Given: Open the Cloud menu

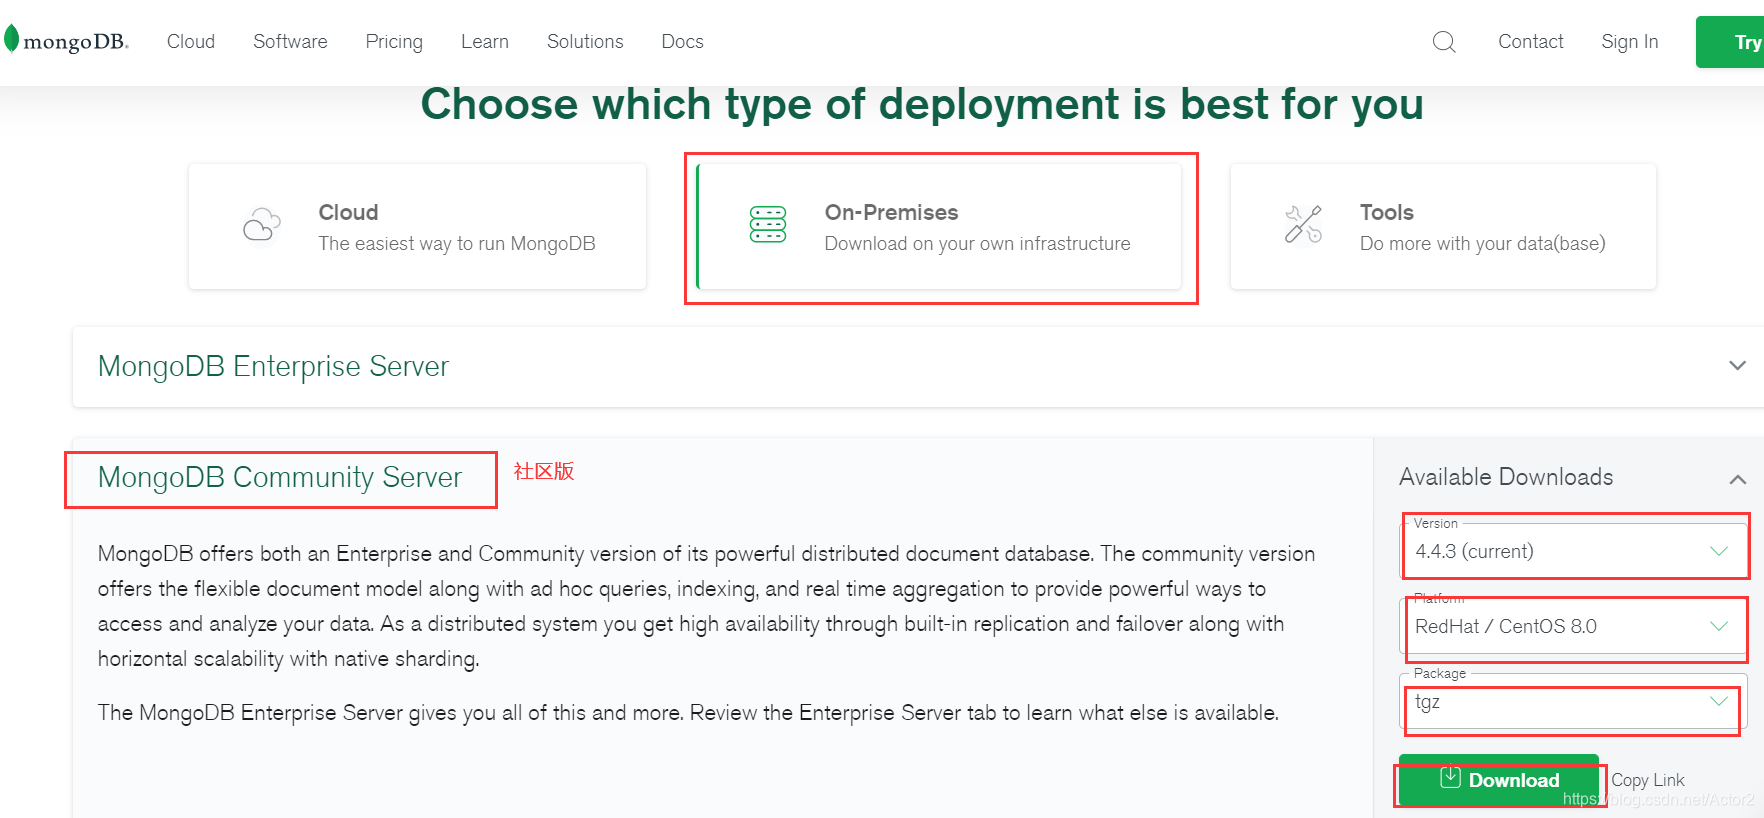Looking at the screenshot, I should (x=191, y=42).
